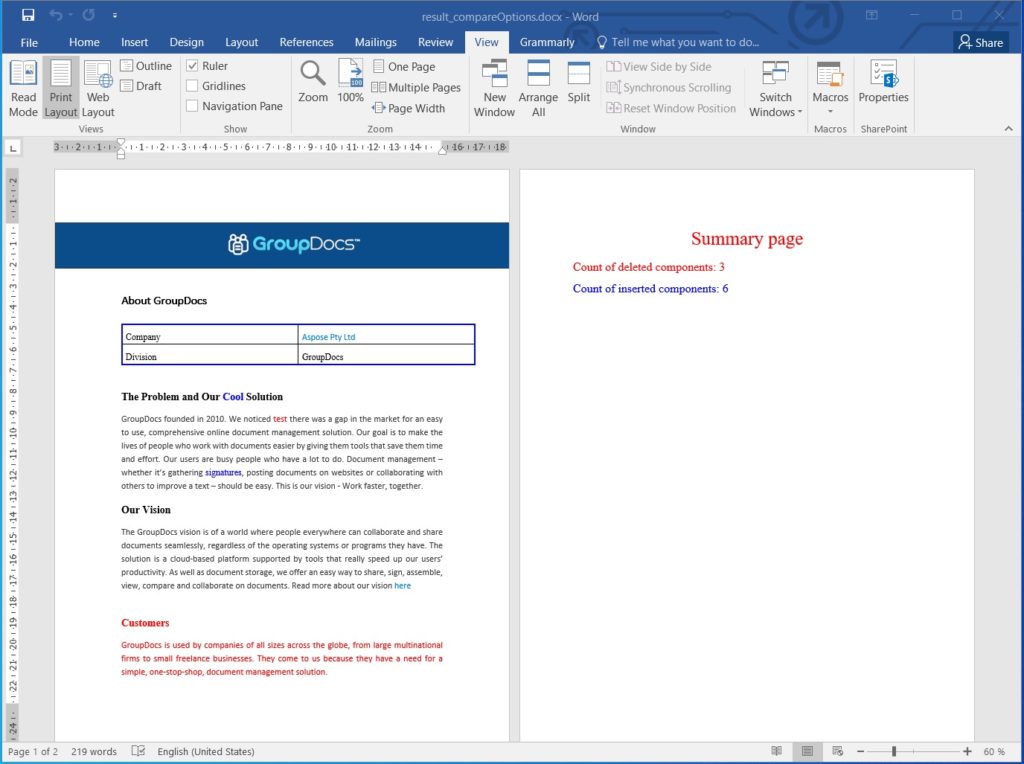Open Switch Windows dropdown

(775, 104)
